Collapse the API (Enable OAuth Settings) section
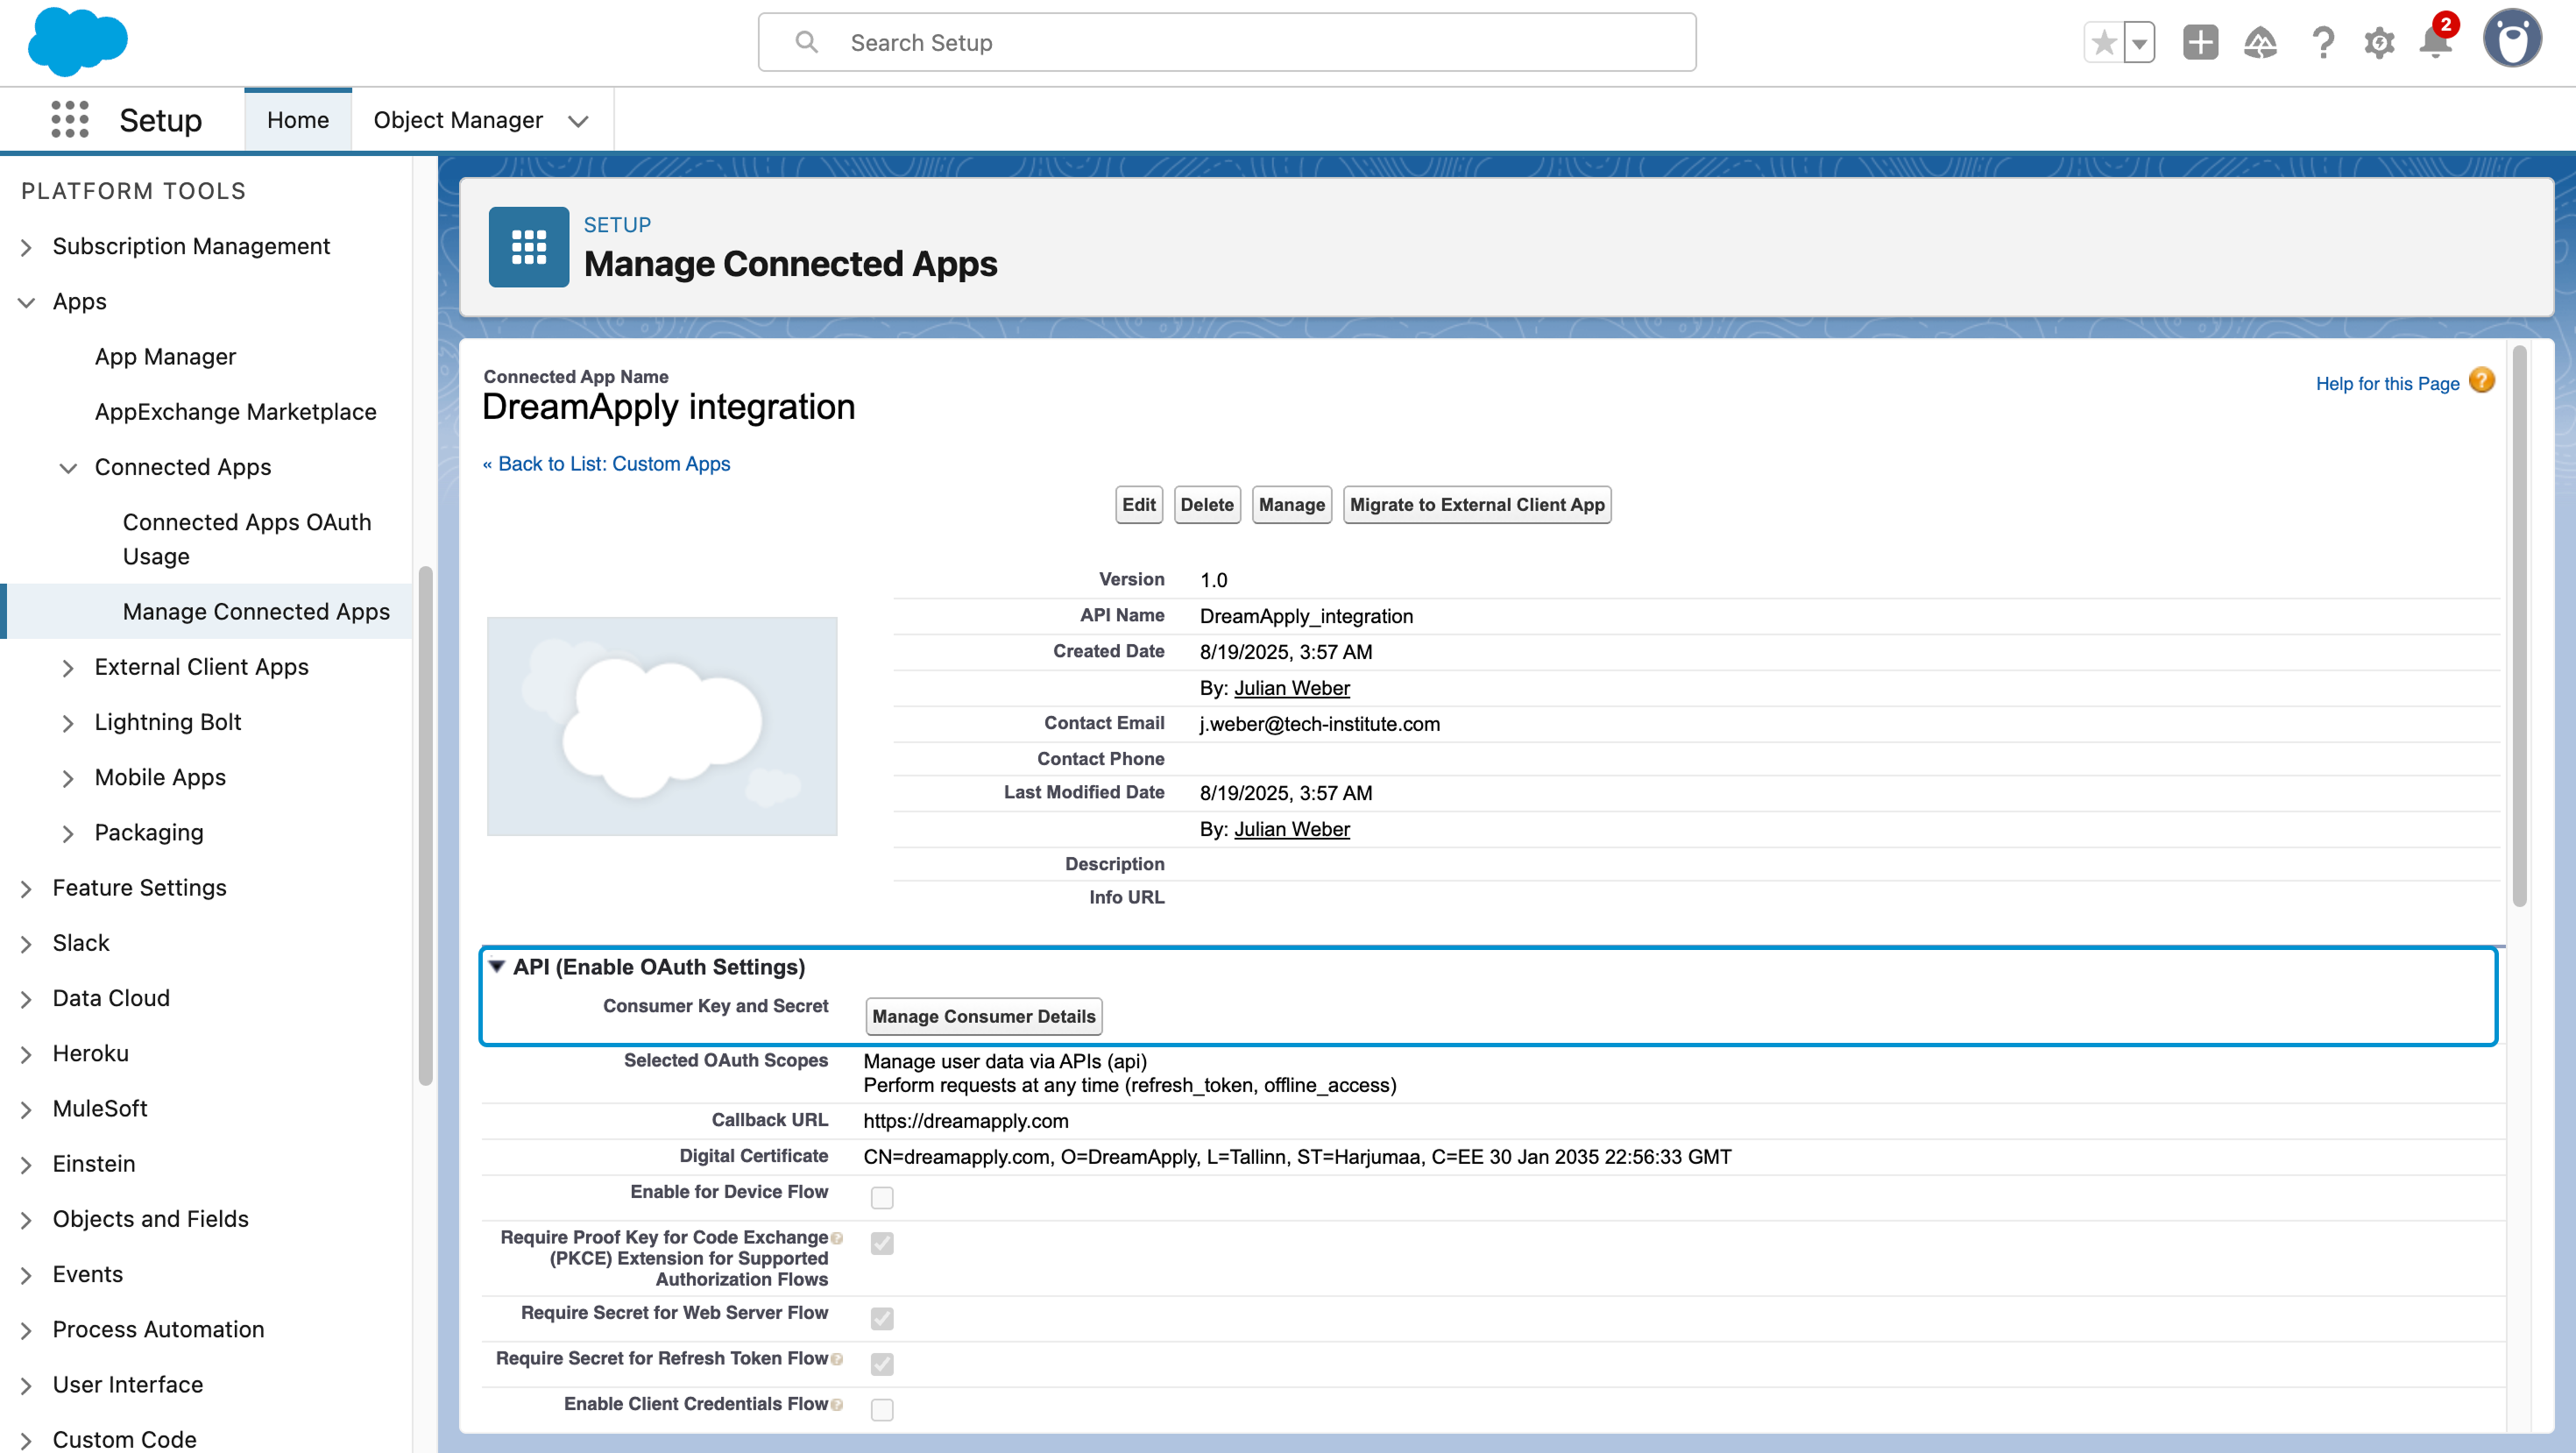This screenshot has height=1453, width=2576. tap(497, 966)
